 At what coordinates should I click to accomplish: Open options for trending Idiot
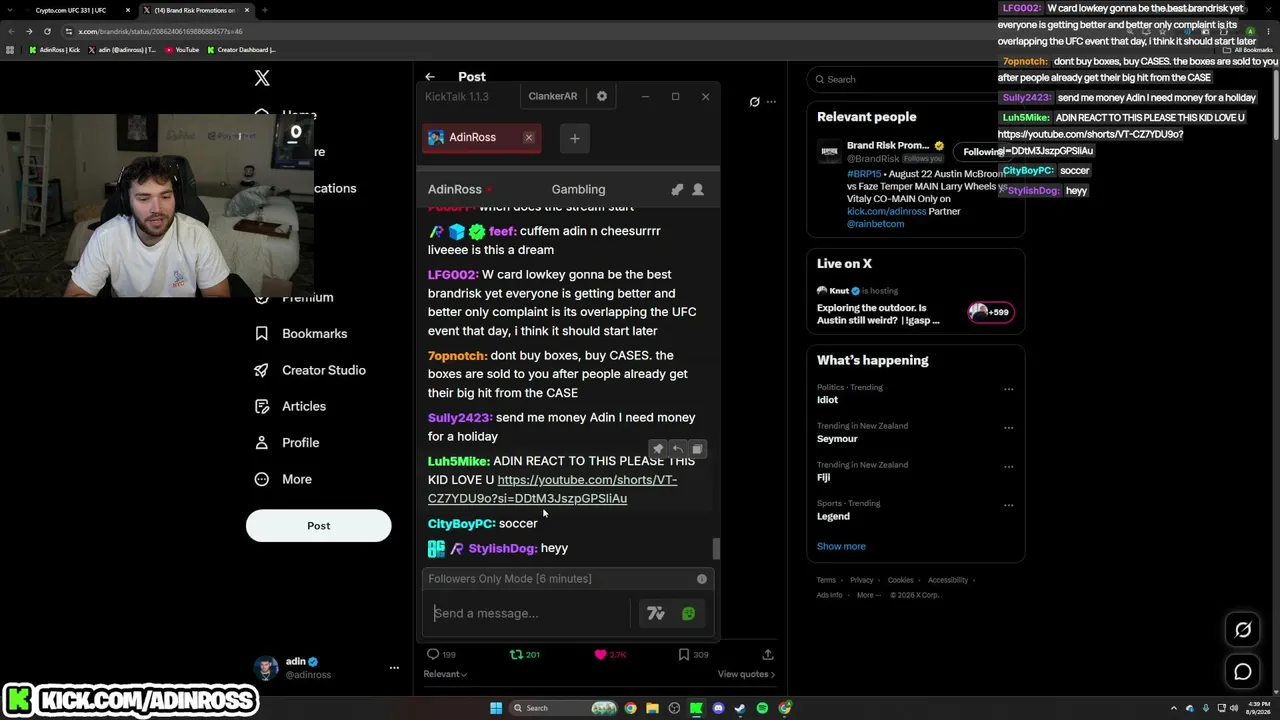(1008, 389)
